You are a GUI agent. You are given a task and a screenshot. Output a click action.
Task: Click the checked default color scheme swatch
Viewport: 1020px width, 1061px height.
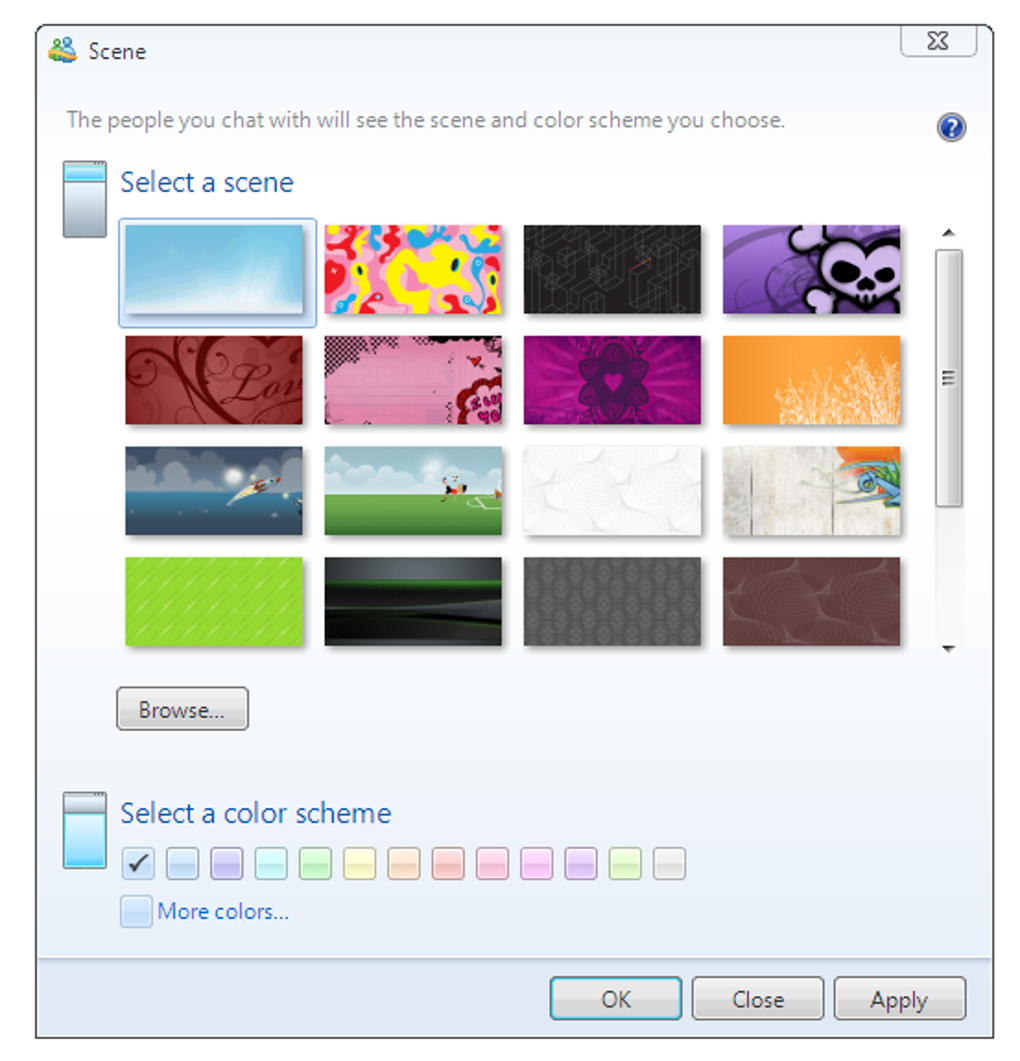tap(138, 863)
